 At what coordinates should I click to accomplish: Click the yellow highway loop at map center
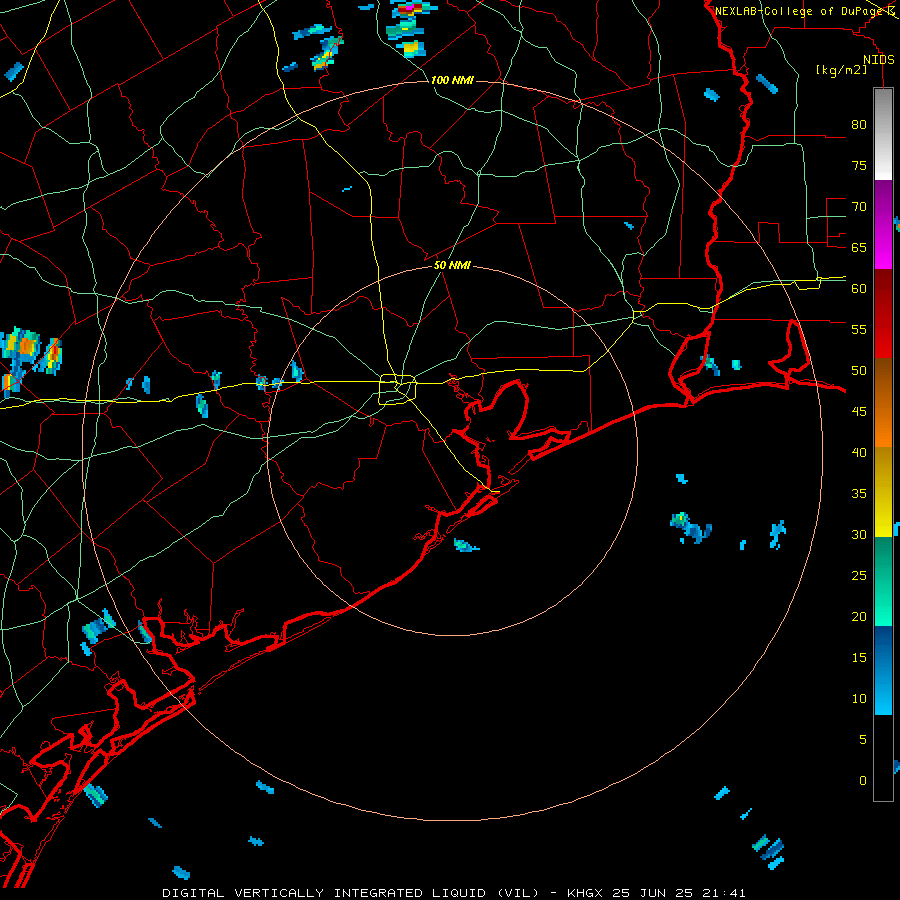tap(397, 390)
